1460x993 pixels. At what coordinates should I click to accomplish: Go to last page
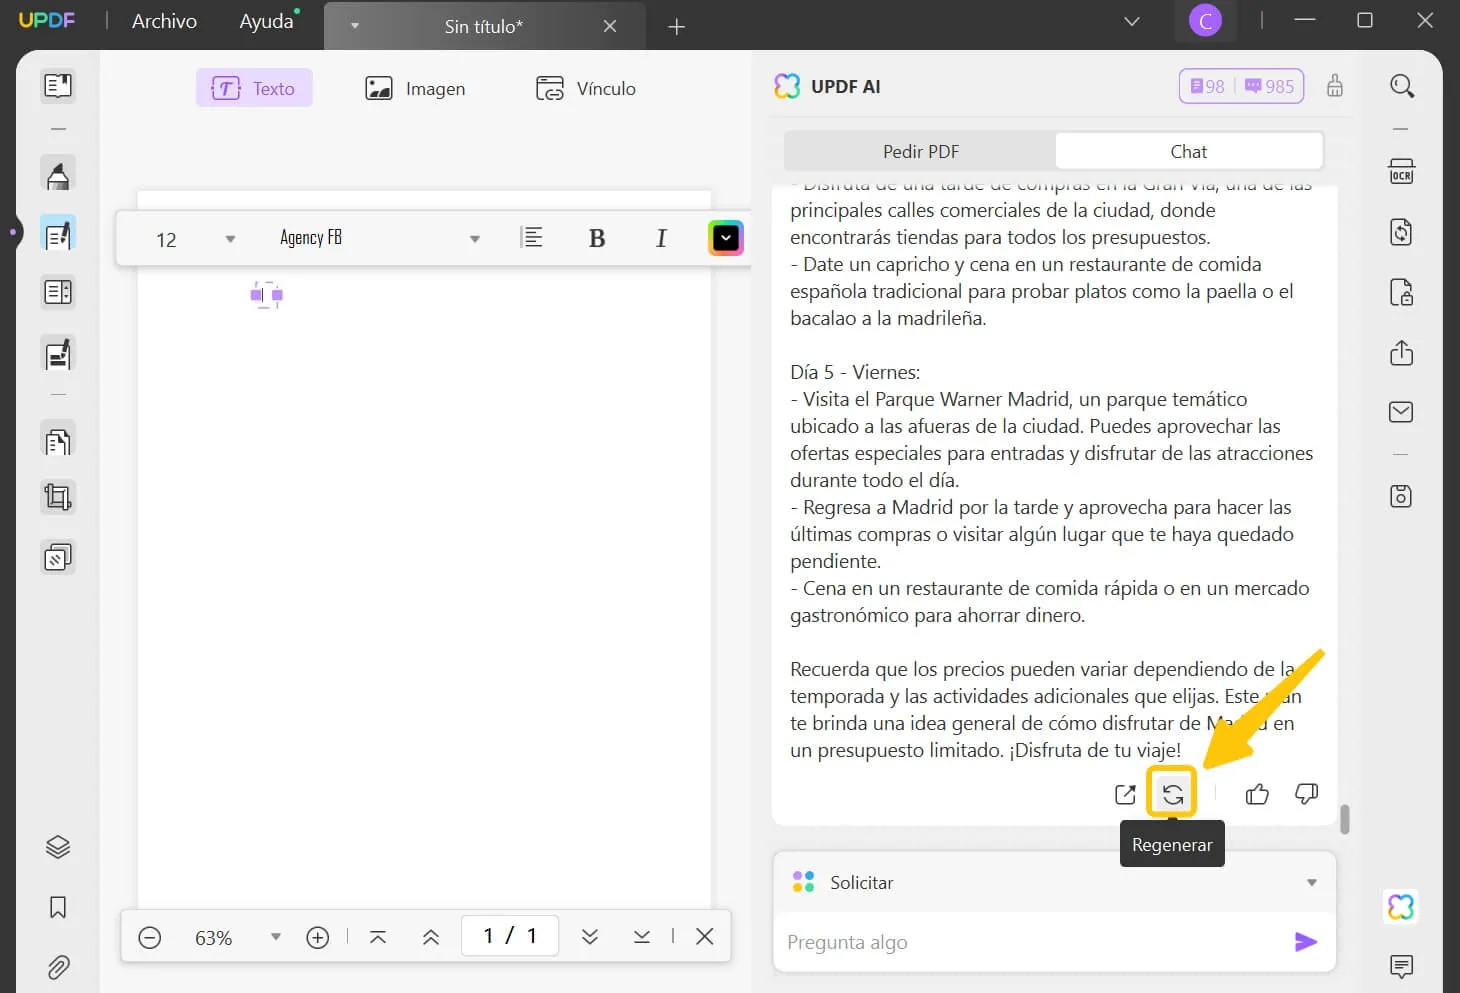642,937
